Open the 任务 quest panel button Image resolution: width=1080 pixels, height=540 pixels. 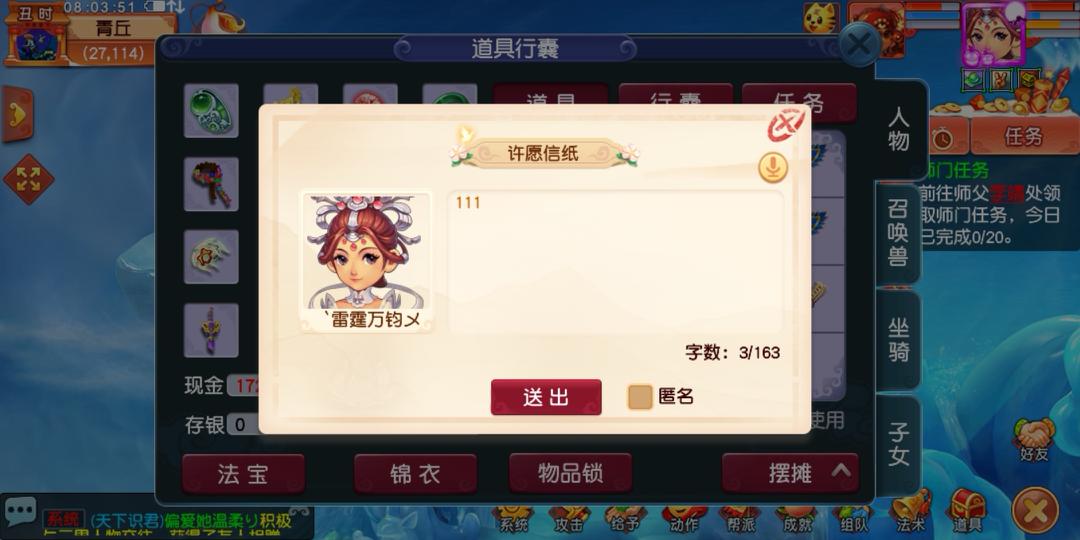tap(1024, 136)
